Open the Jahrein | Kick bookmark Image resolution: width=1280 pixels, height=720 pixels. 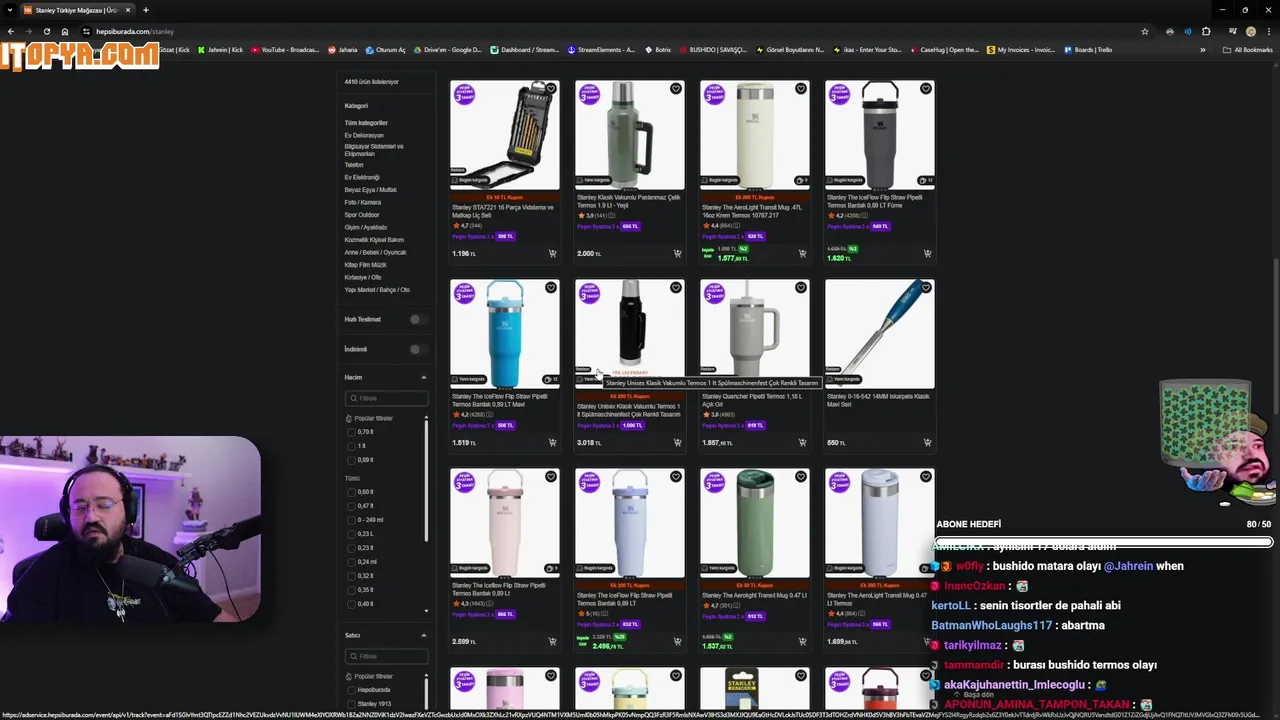220,50
